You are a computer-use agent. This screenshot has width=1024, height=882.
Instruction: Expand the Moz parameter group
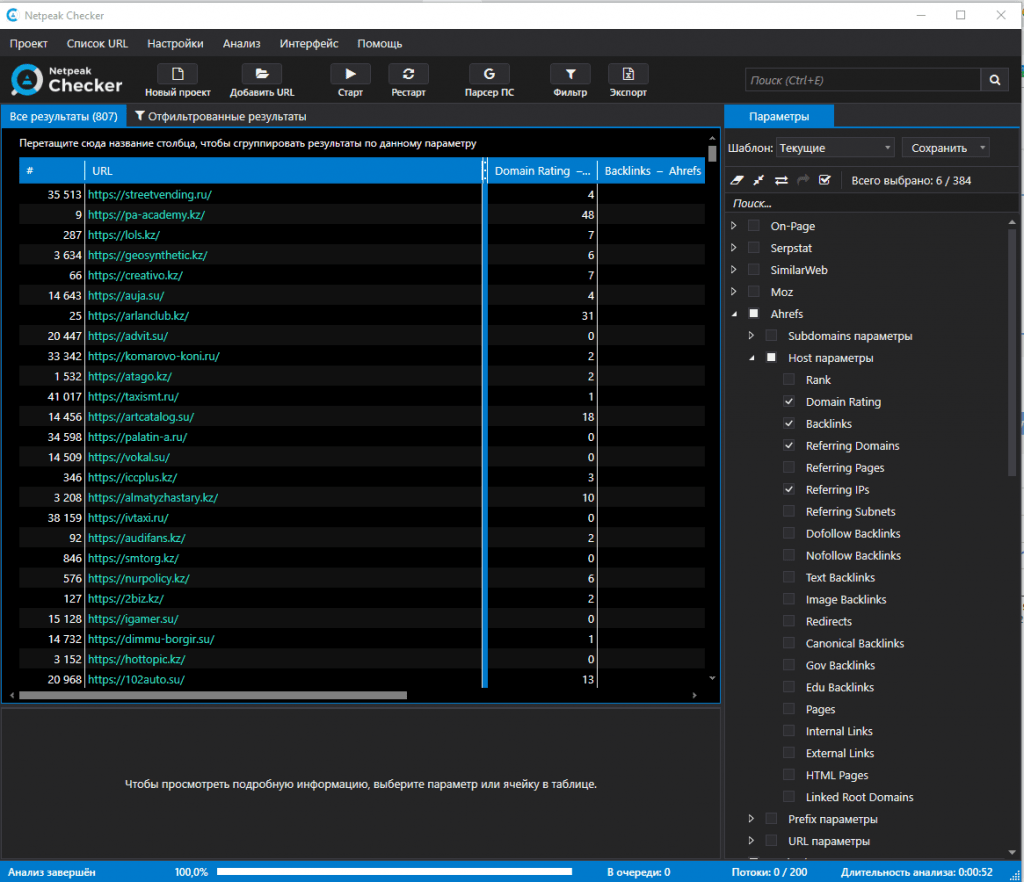tap(734, 292)
